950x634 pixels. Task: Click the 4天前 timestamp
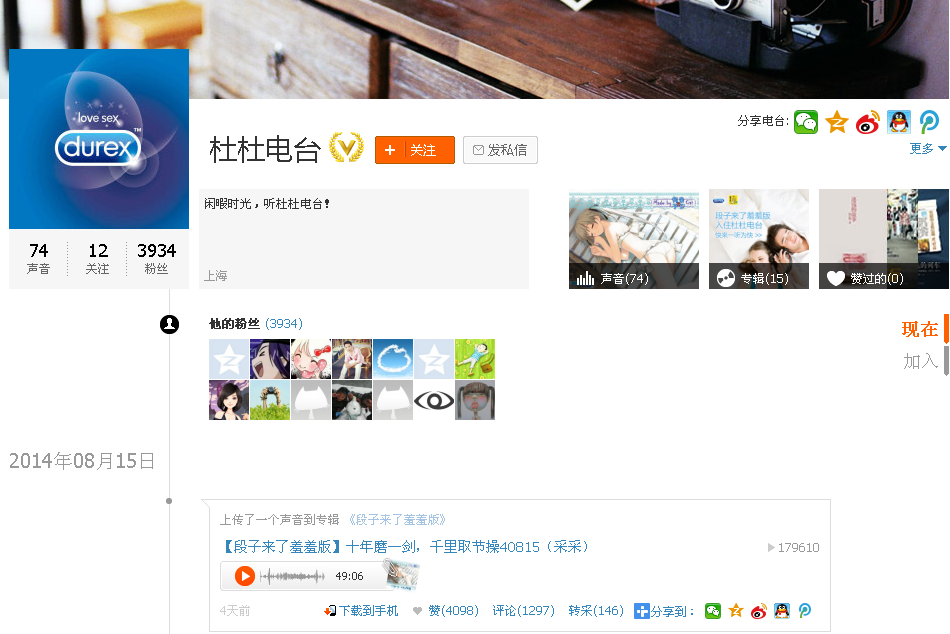[235, 611]
